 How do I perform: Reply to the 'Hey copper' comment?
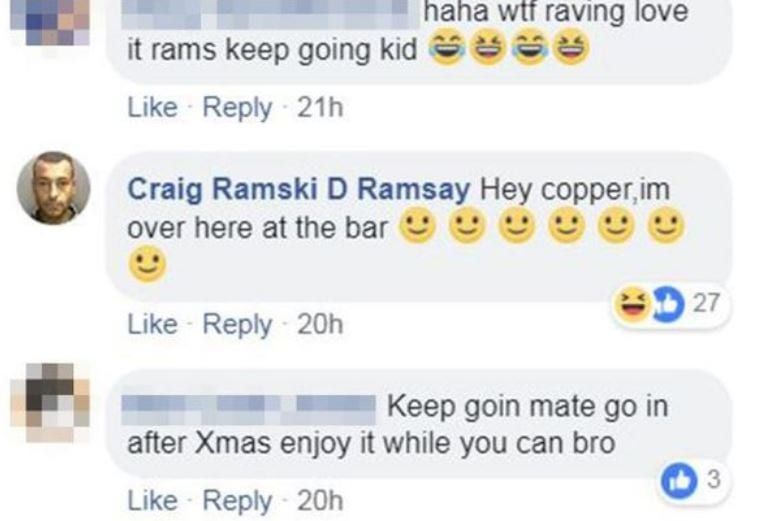(x=237, y=325)
